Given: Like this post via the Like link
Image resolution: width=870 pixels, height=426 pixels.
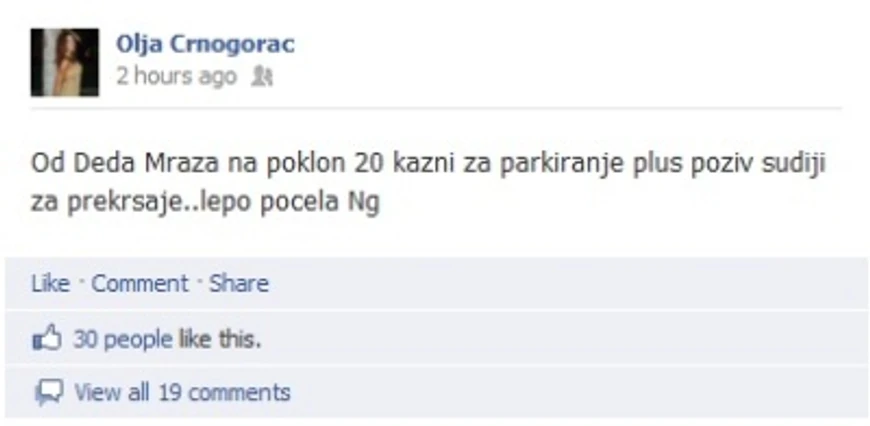Looking at the screenshot, I should click(50, 283).
